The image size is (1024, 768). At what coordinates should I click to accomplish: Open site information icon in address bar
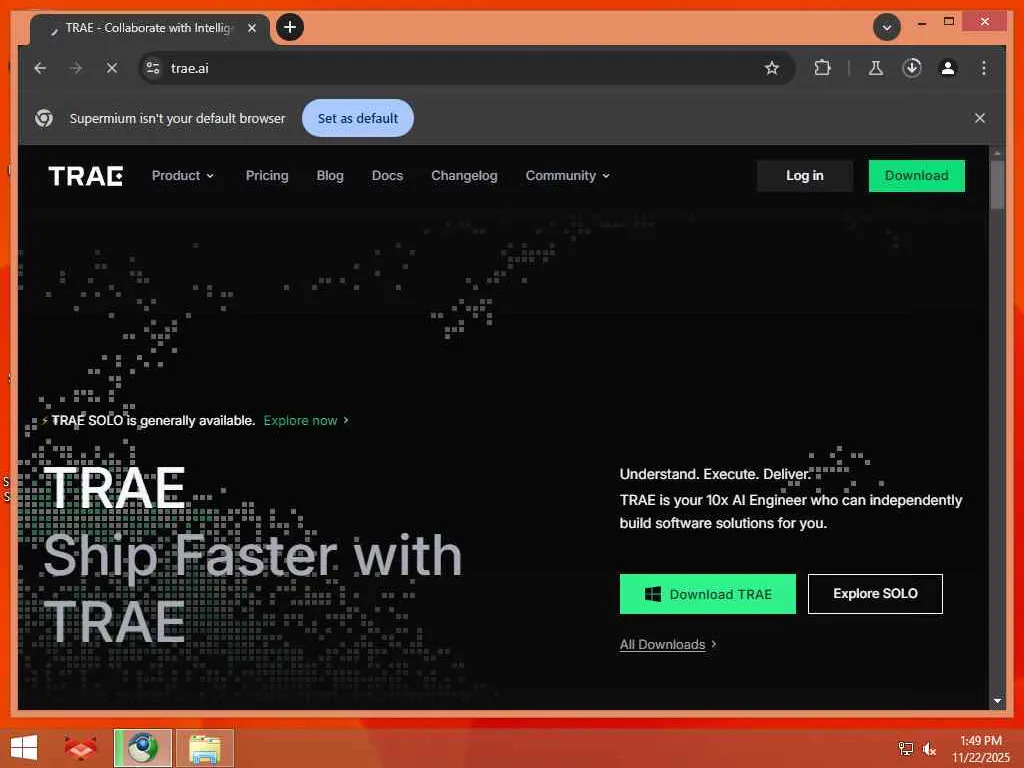pos(153,68)
